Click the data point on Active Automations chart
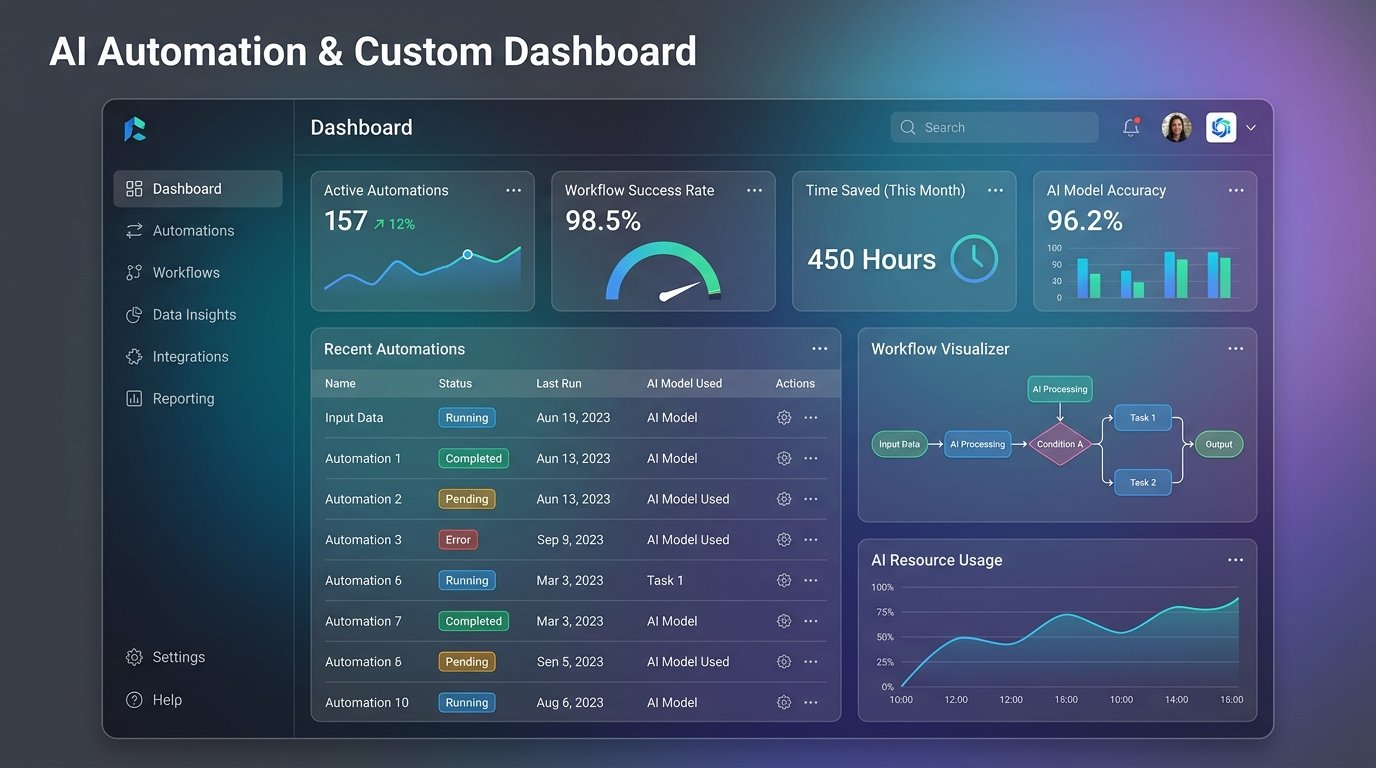1376x768 pixels. click(x=467, y=255)
